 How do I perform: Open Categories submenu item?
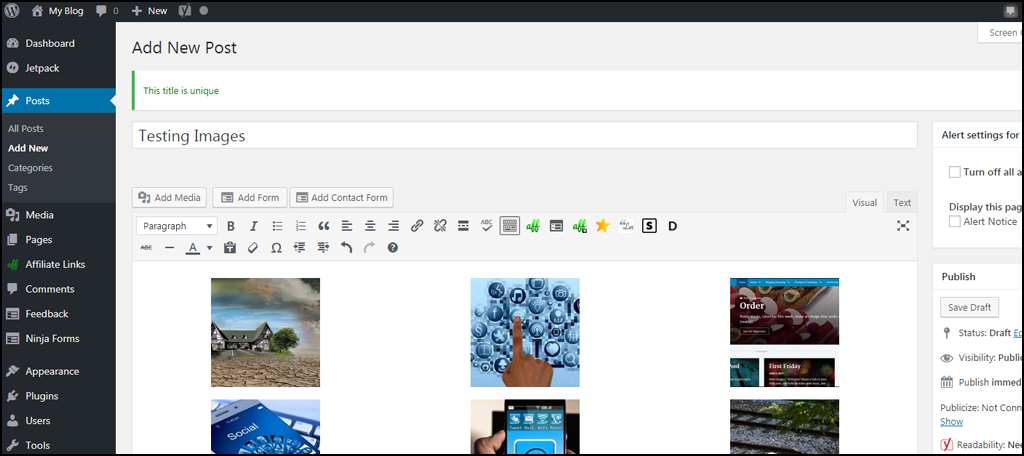point(30,168)
